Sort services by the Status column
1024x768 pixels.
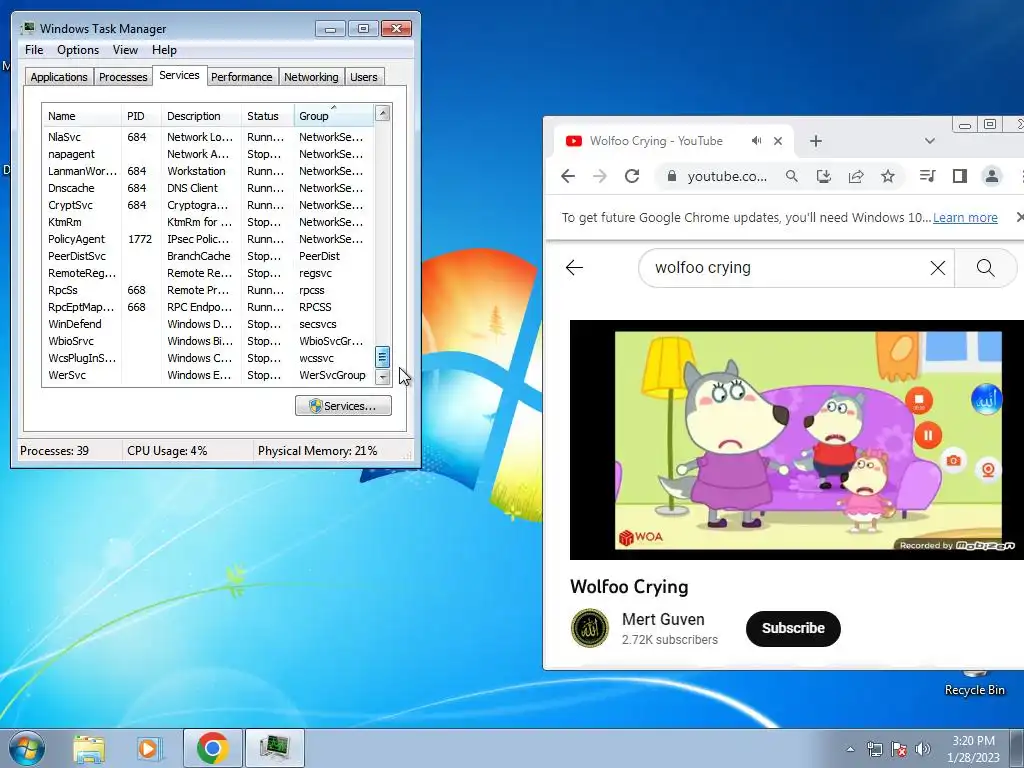tap(268, 116)
